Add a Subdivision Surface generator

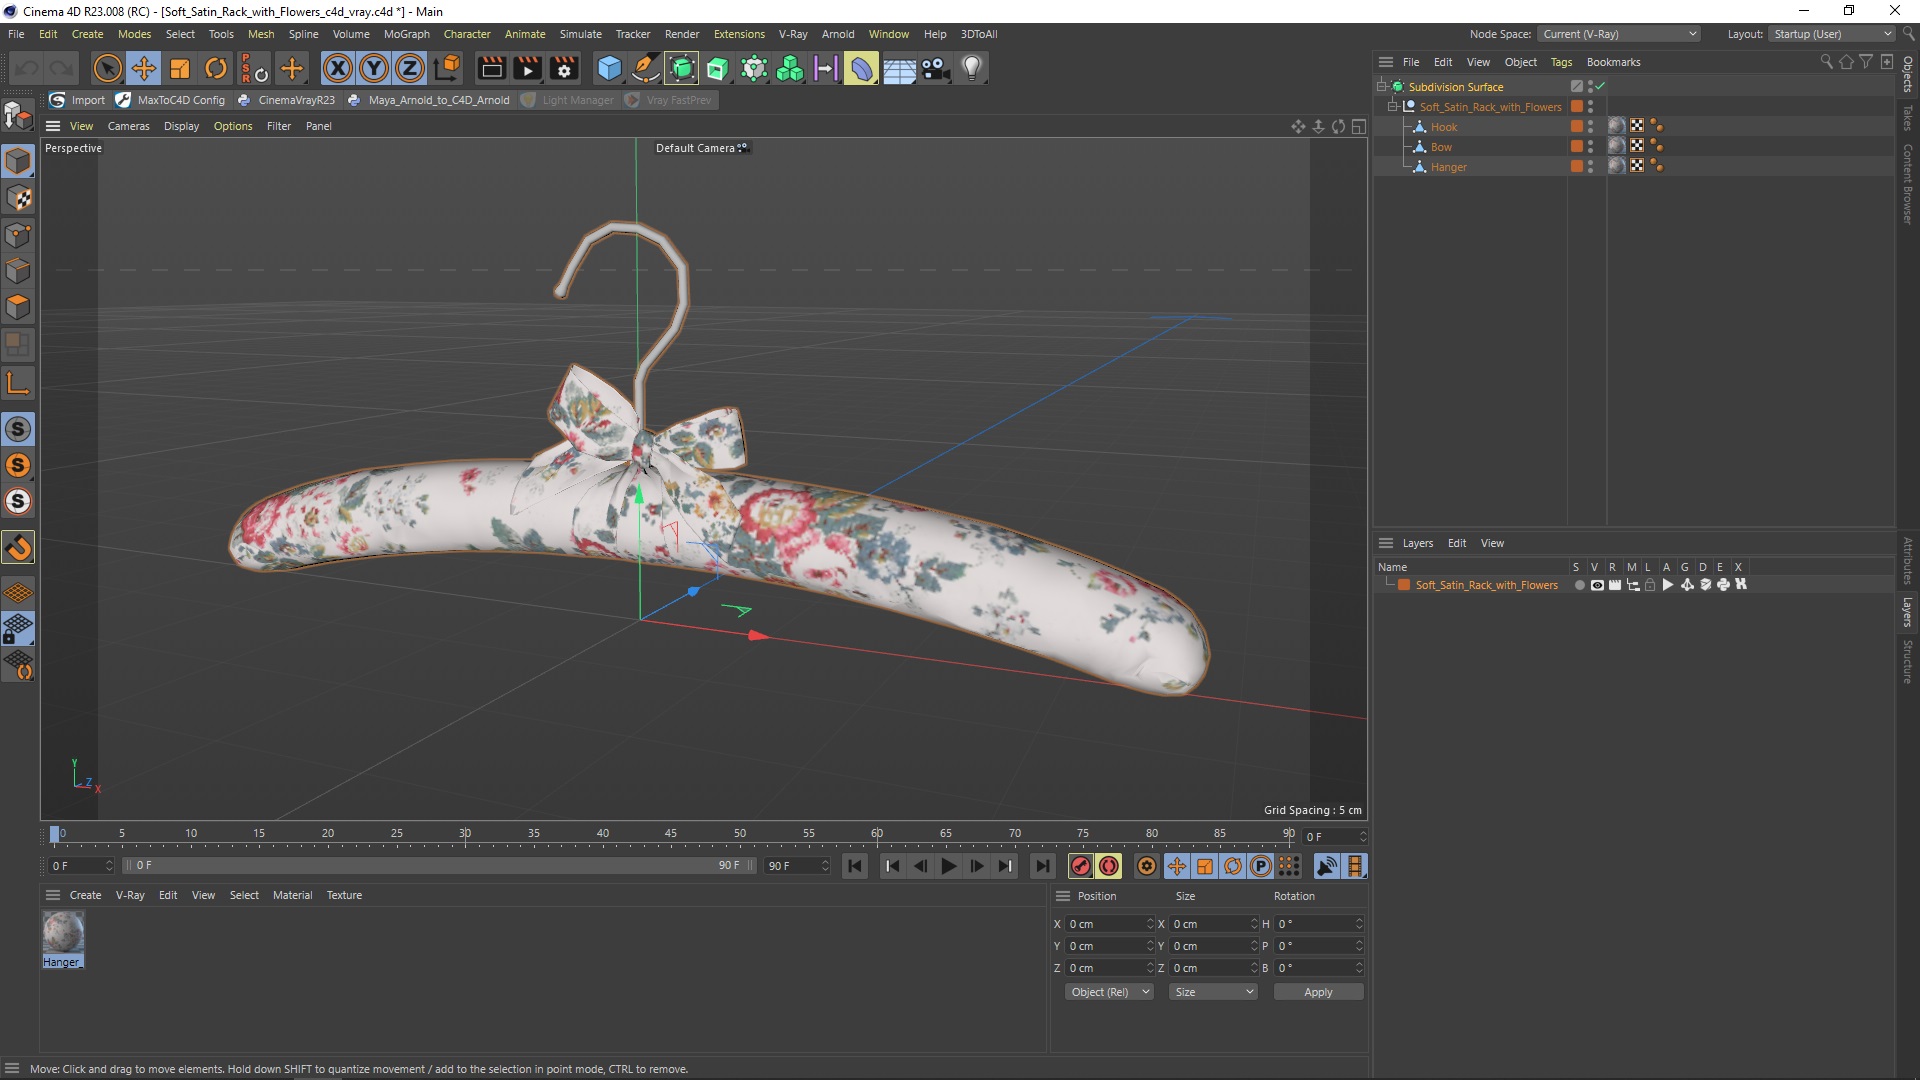pyautogui.click(x=682, y=68)
